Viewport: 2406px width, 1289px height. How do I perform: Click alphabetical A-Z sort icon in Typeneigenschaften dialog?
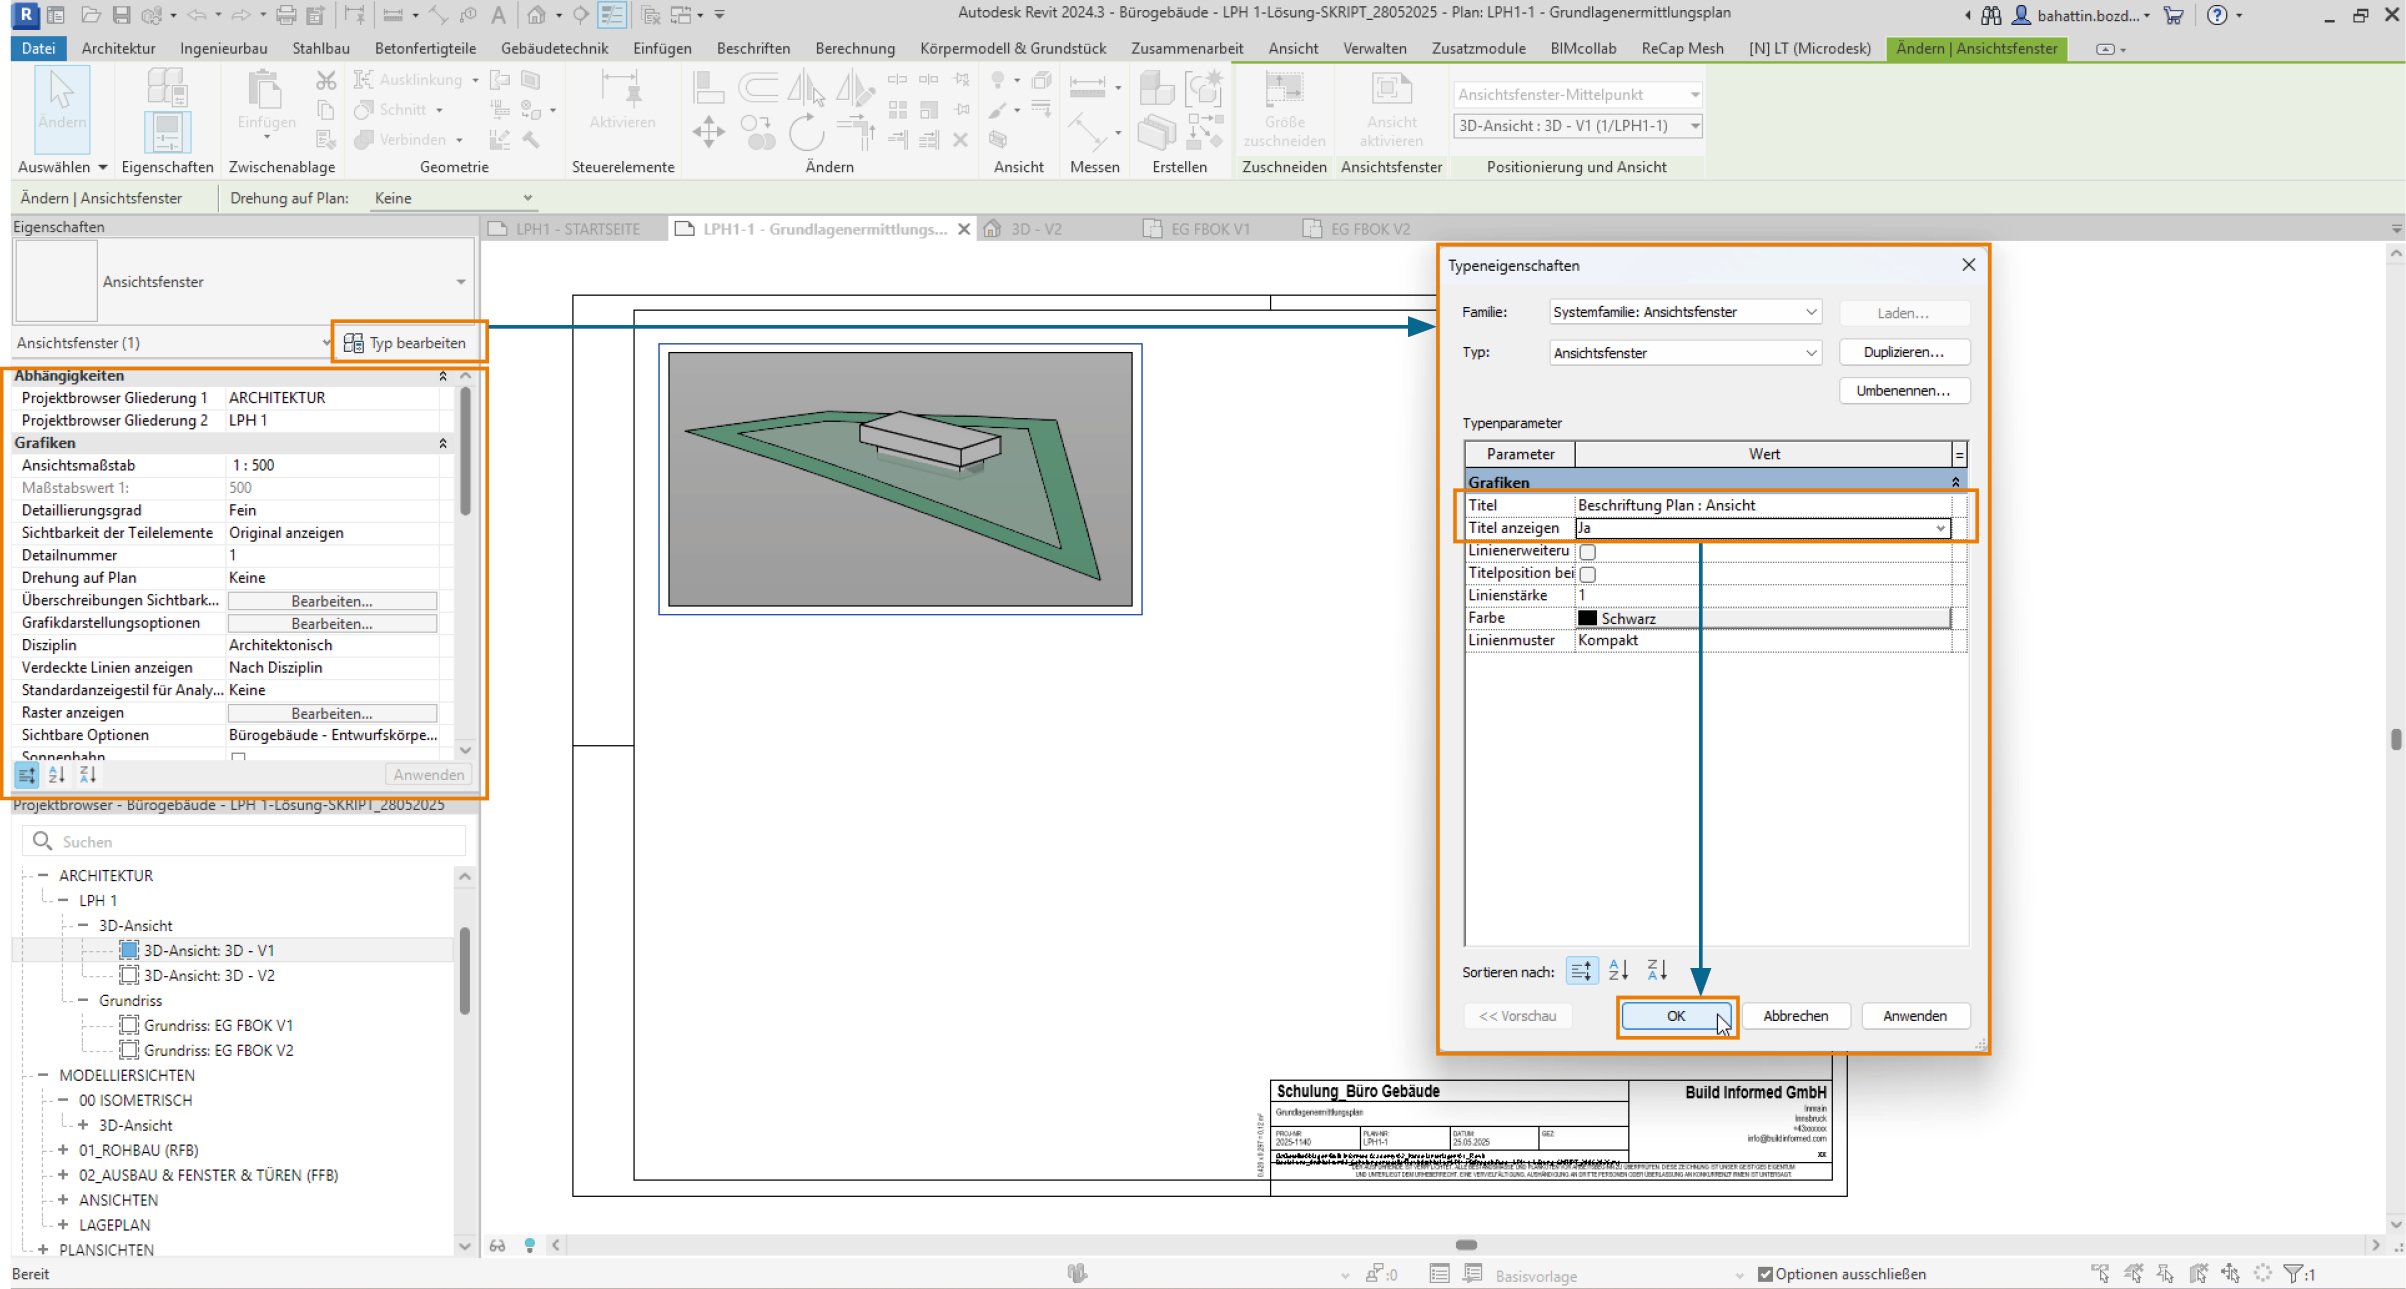coord(1619,970)
